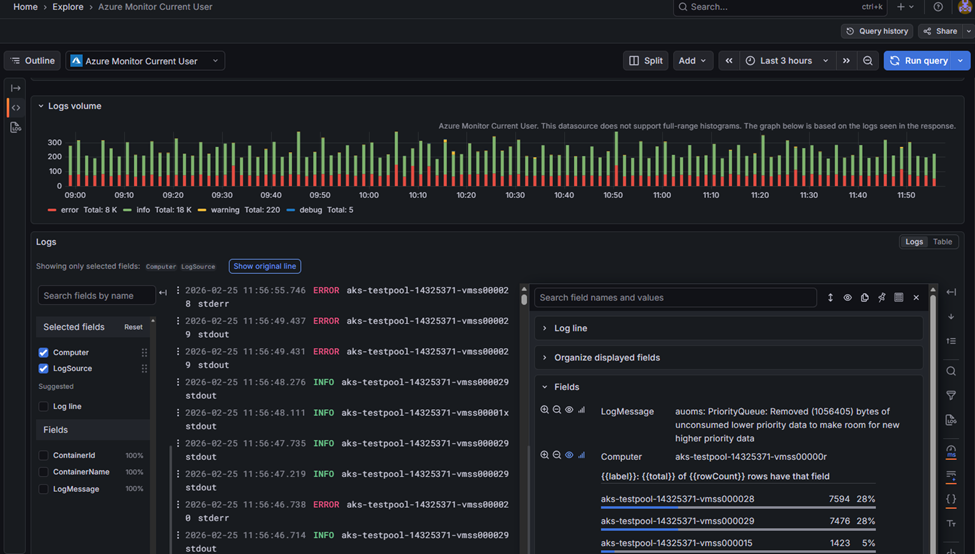Uncheck the LogSource selected field

pos(43,369)
